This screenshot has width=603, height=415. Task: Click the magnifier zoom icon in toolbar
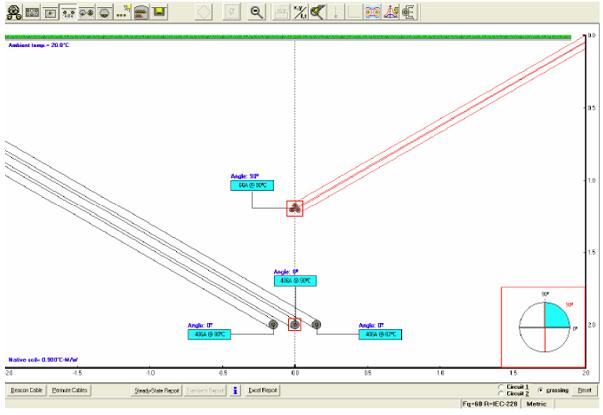[x=257, y=11]
